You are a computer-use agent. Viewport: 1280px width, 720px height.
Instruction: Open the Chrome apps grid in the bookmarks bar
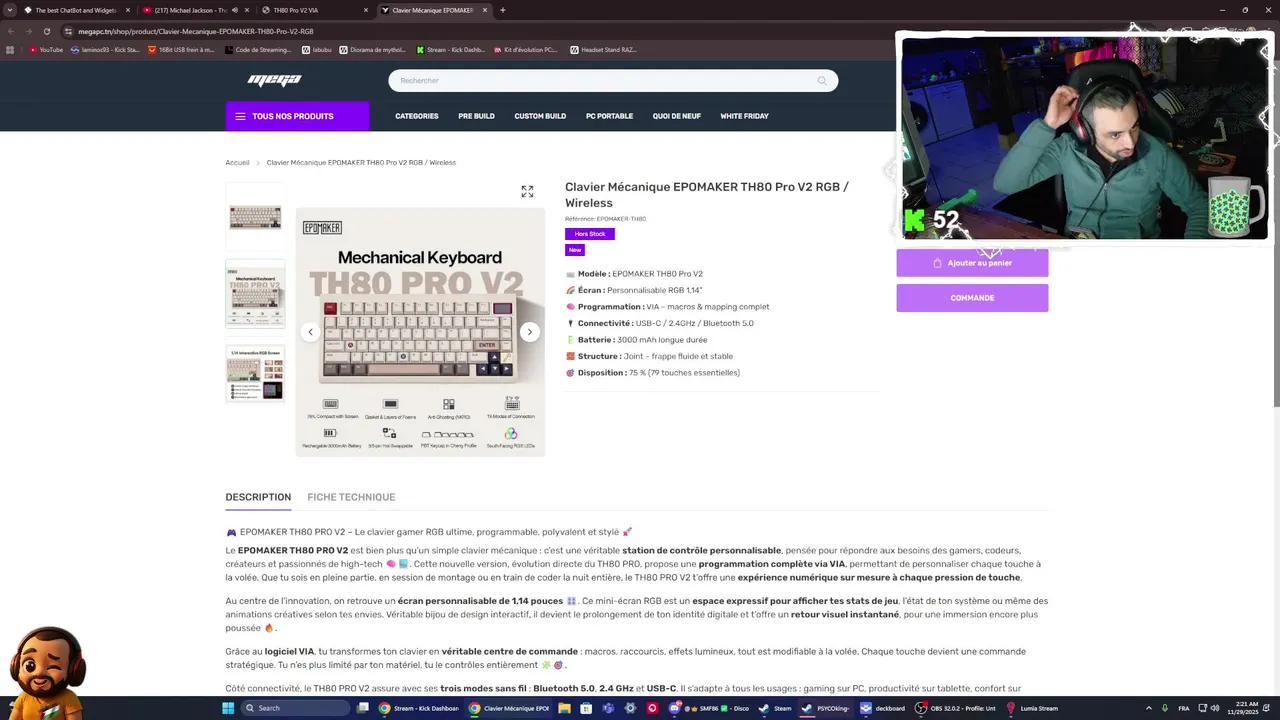(x=10, y=49)
